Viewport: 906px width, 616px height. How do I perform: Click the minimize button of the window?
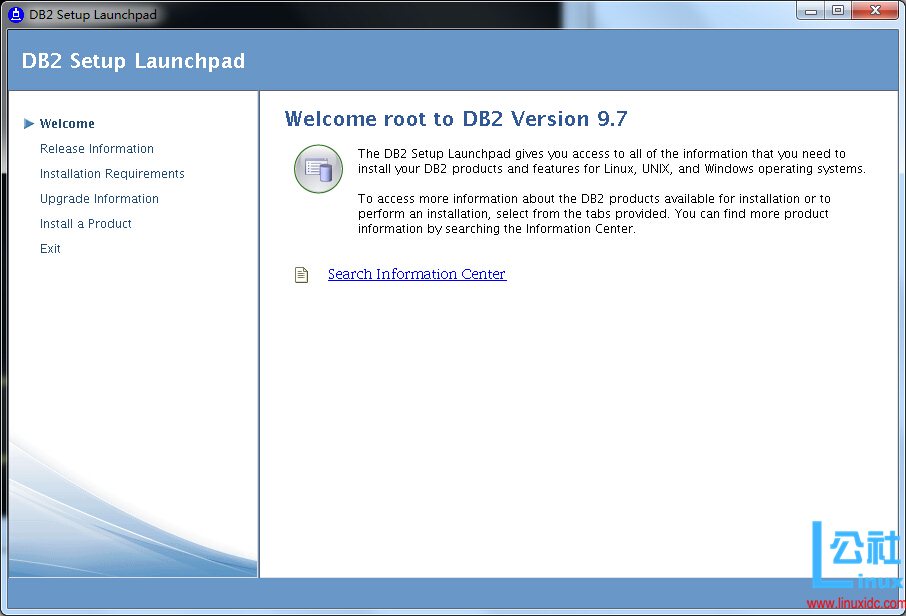coord(812,10)
